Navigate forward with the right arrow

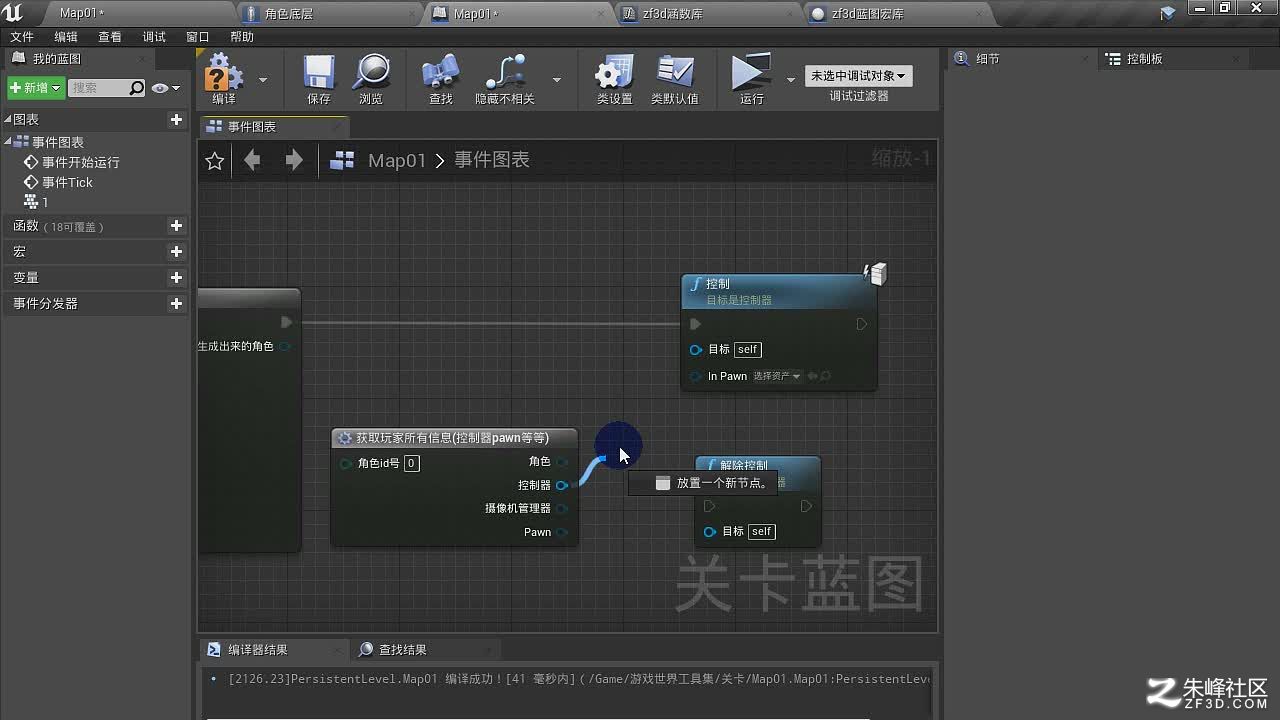pos(294,160)
